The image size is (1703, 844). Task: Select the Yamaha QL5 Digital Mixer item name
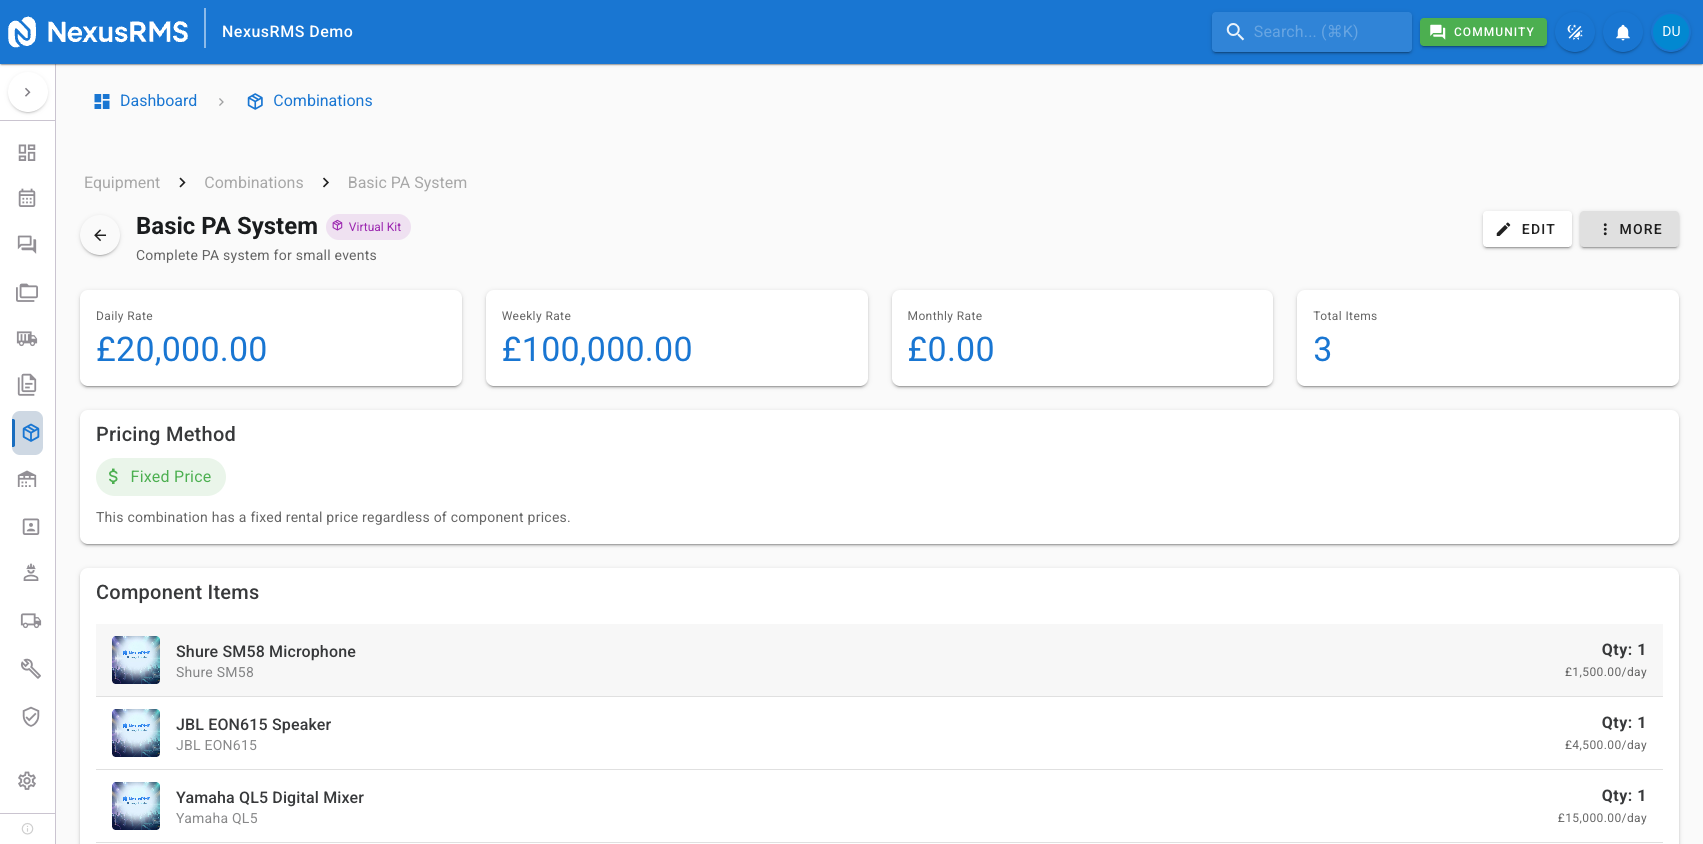point(270,797)
